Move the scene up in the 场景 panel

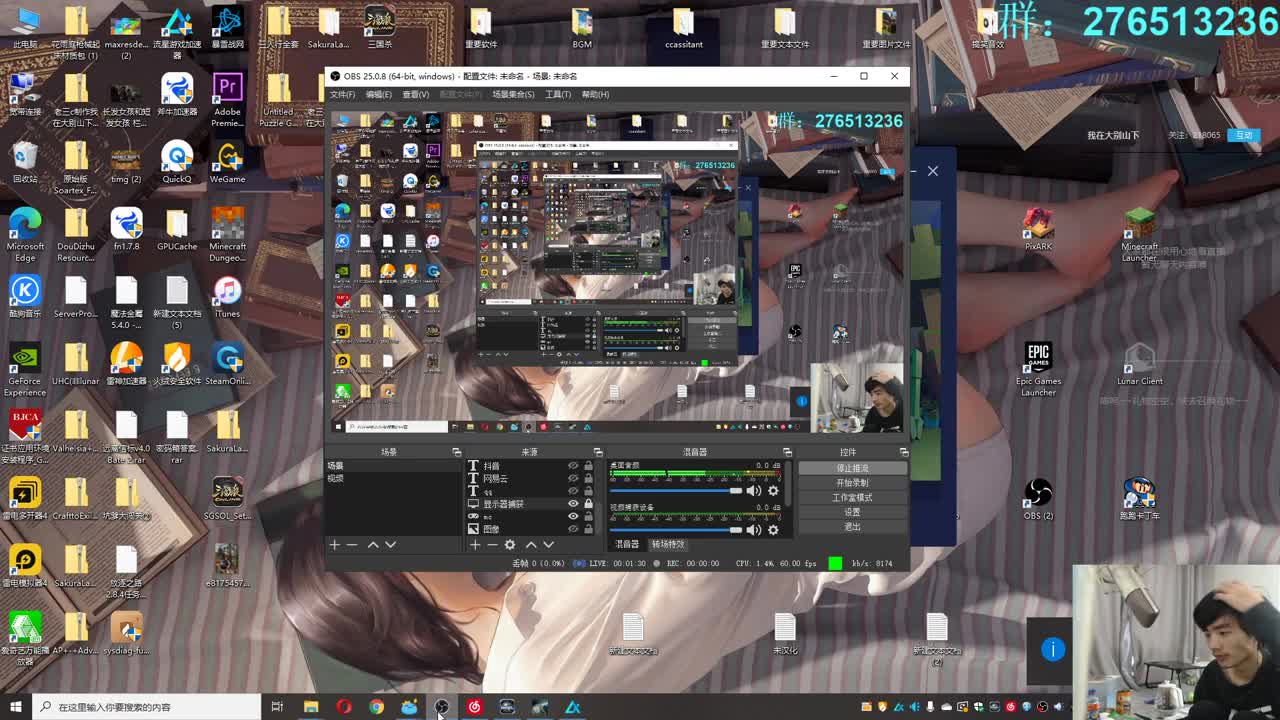click(373, 544)
